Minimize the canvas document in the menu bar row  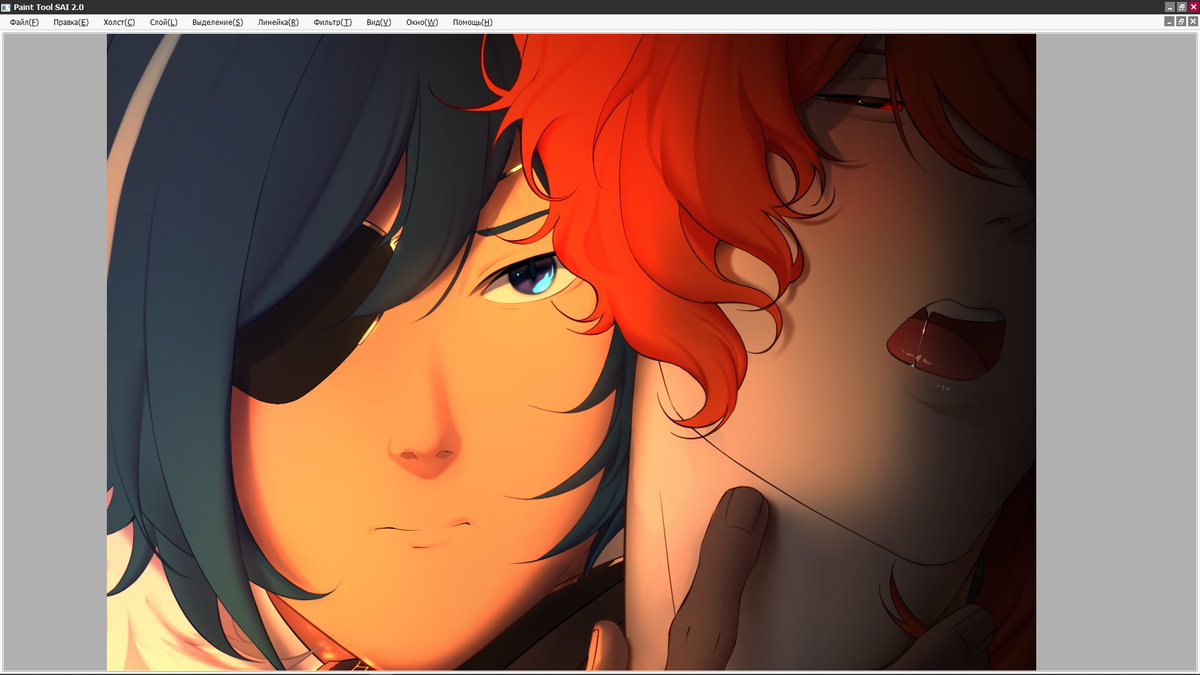click(x=1170, y=21)
